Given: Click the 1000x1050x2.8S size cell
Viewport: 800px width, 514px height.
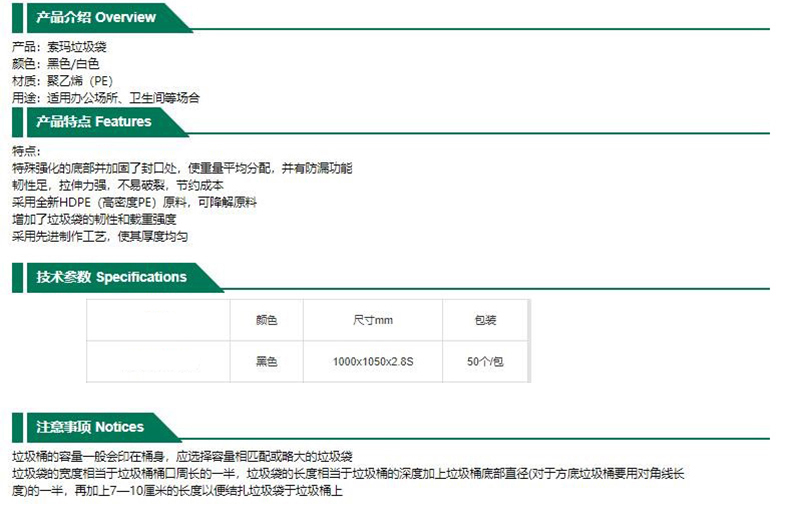Looking at the screenshot, I should [372, 361].
